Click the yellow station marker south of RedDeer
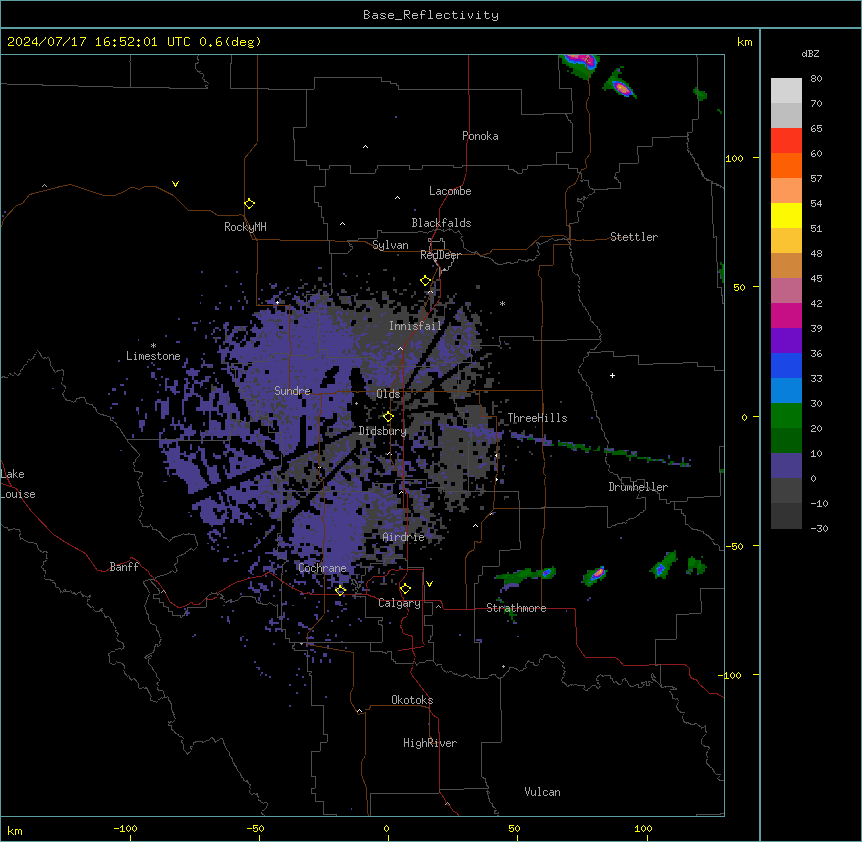The image size is (862, 842). pos(425,281)
